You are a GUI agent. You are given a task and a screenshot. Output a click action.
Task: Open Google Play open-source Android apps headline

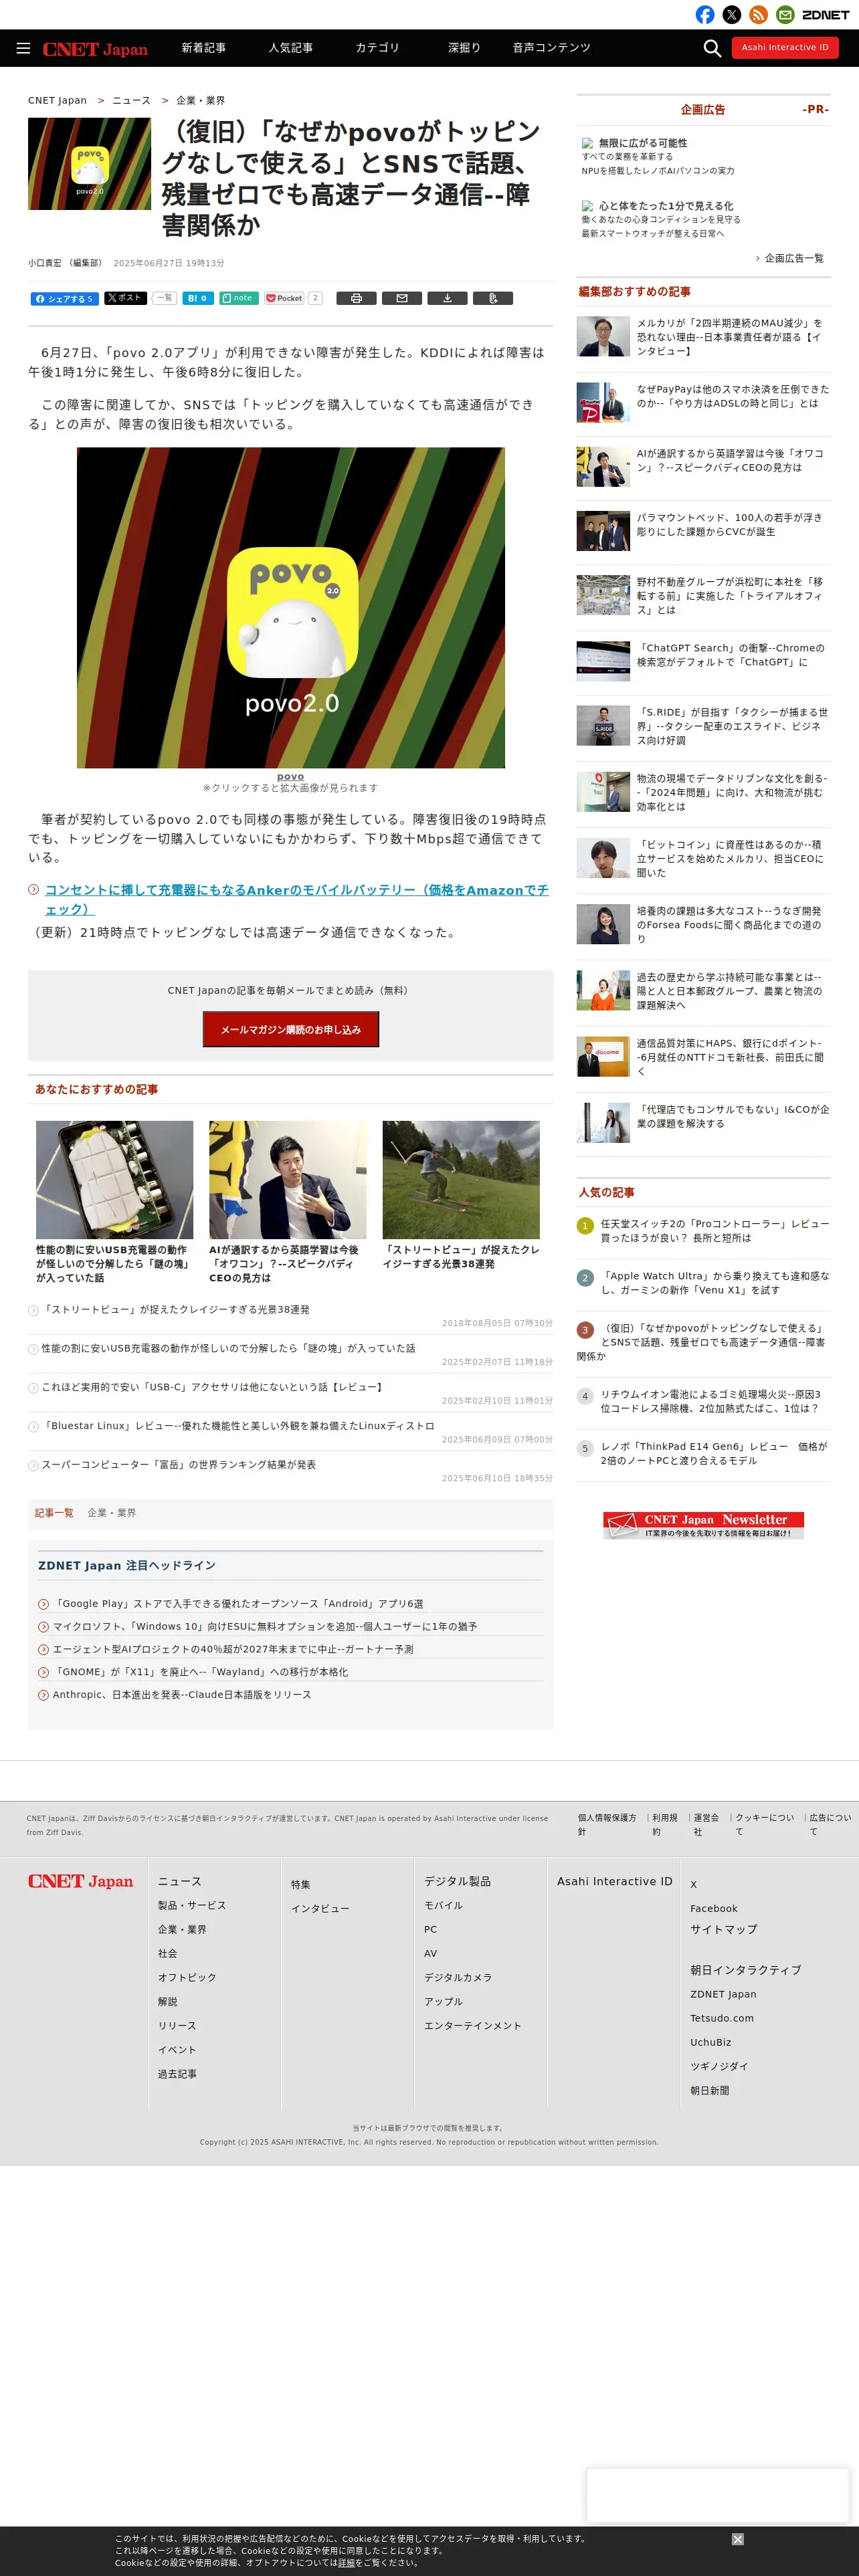click(x=238, y=1604)
